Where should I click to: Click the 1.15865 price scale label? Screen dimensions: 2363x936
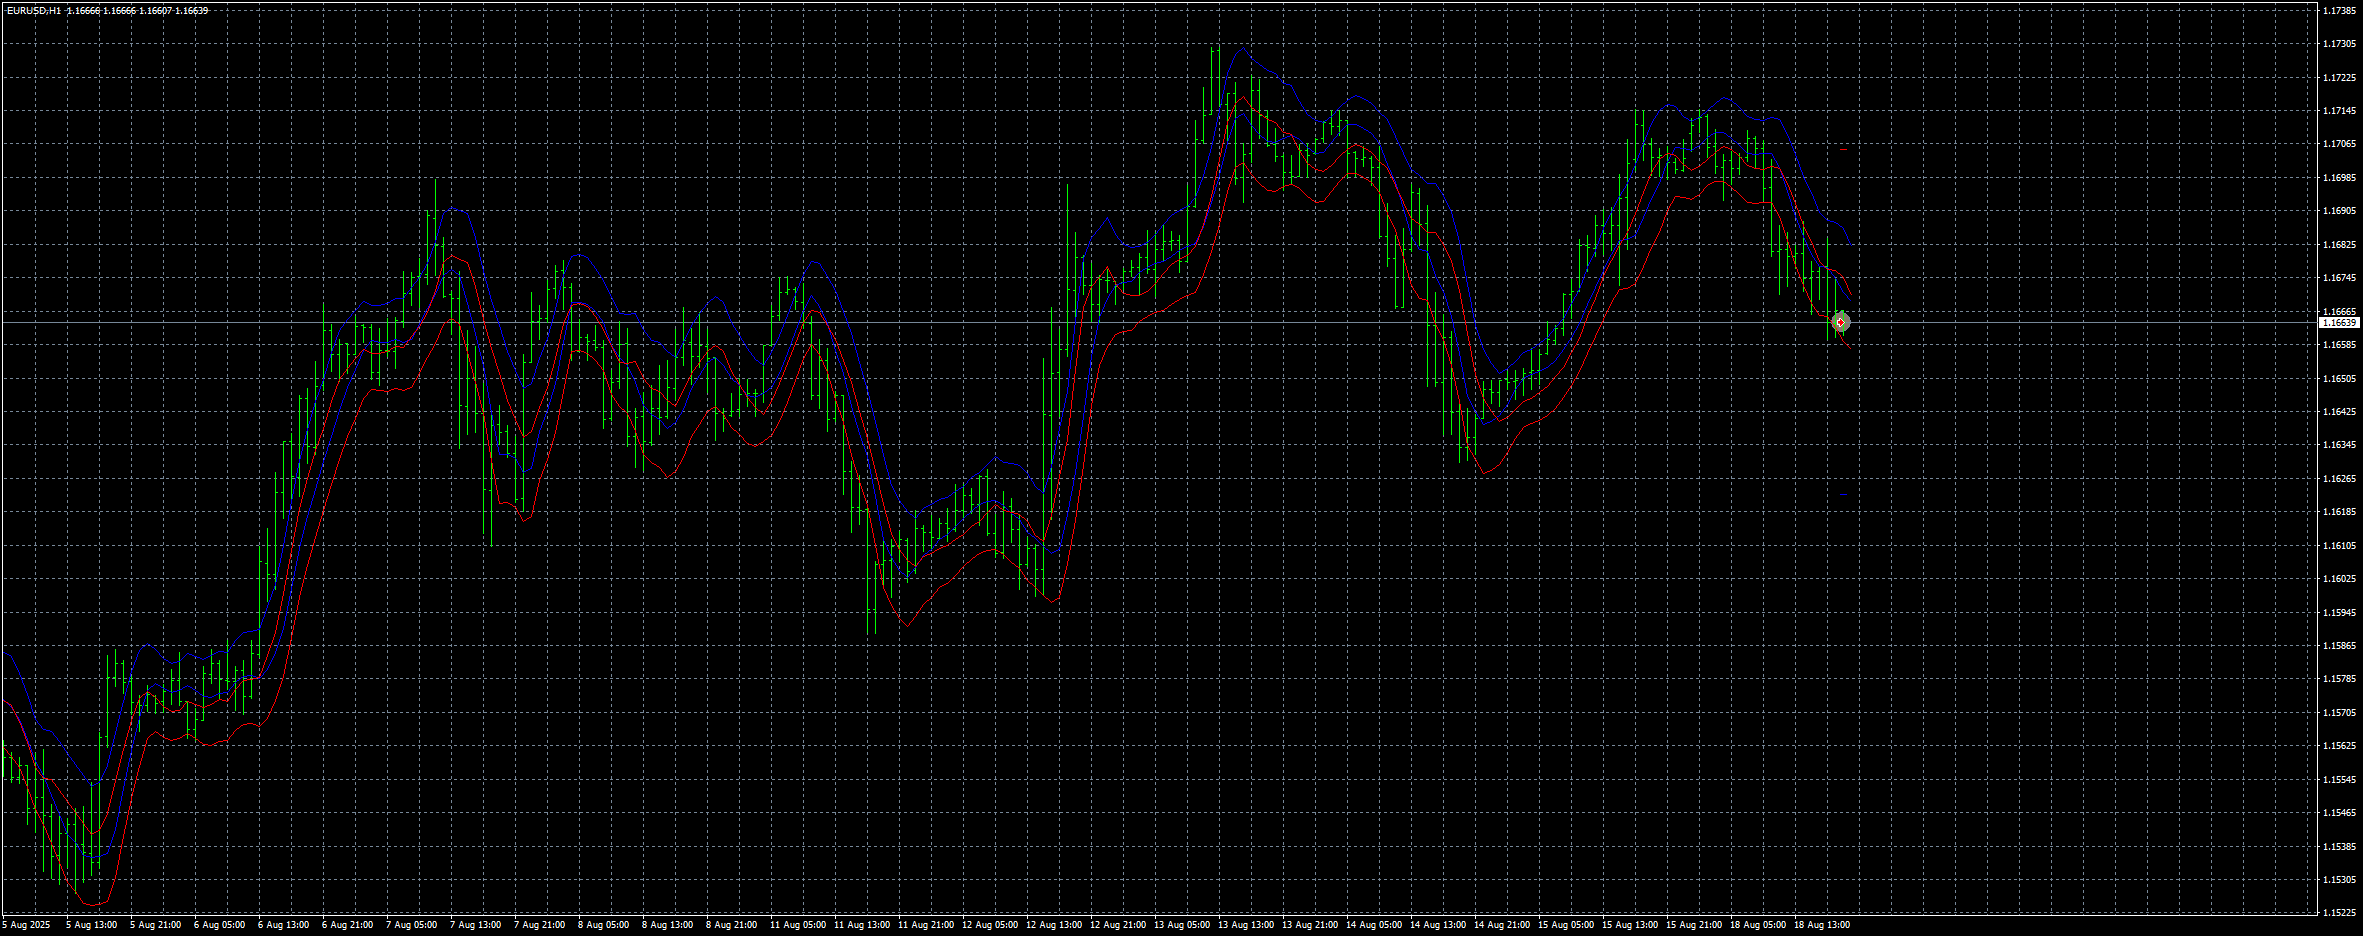point(2340,646)
